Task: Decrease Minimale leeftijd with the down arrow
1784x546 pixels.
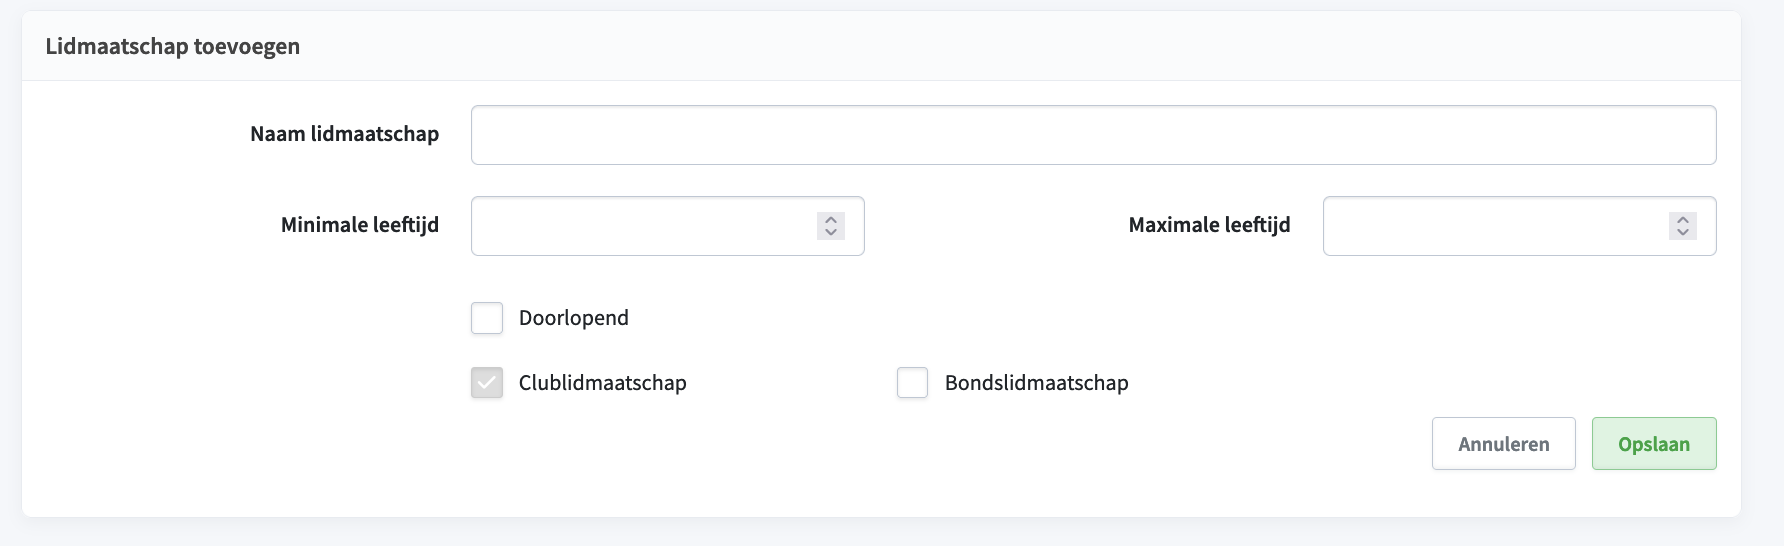Action: (x=831, y=233)
